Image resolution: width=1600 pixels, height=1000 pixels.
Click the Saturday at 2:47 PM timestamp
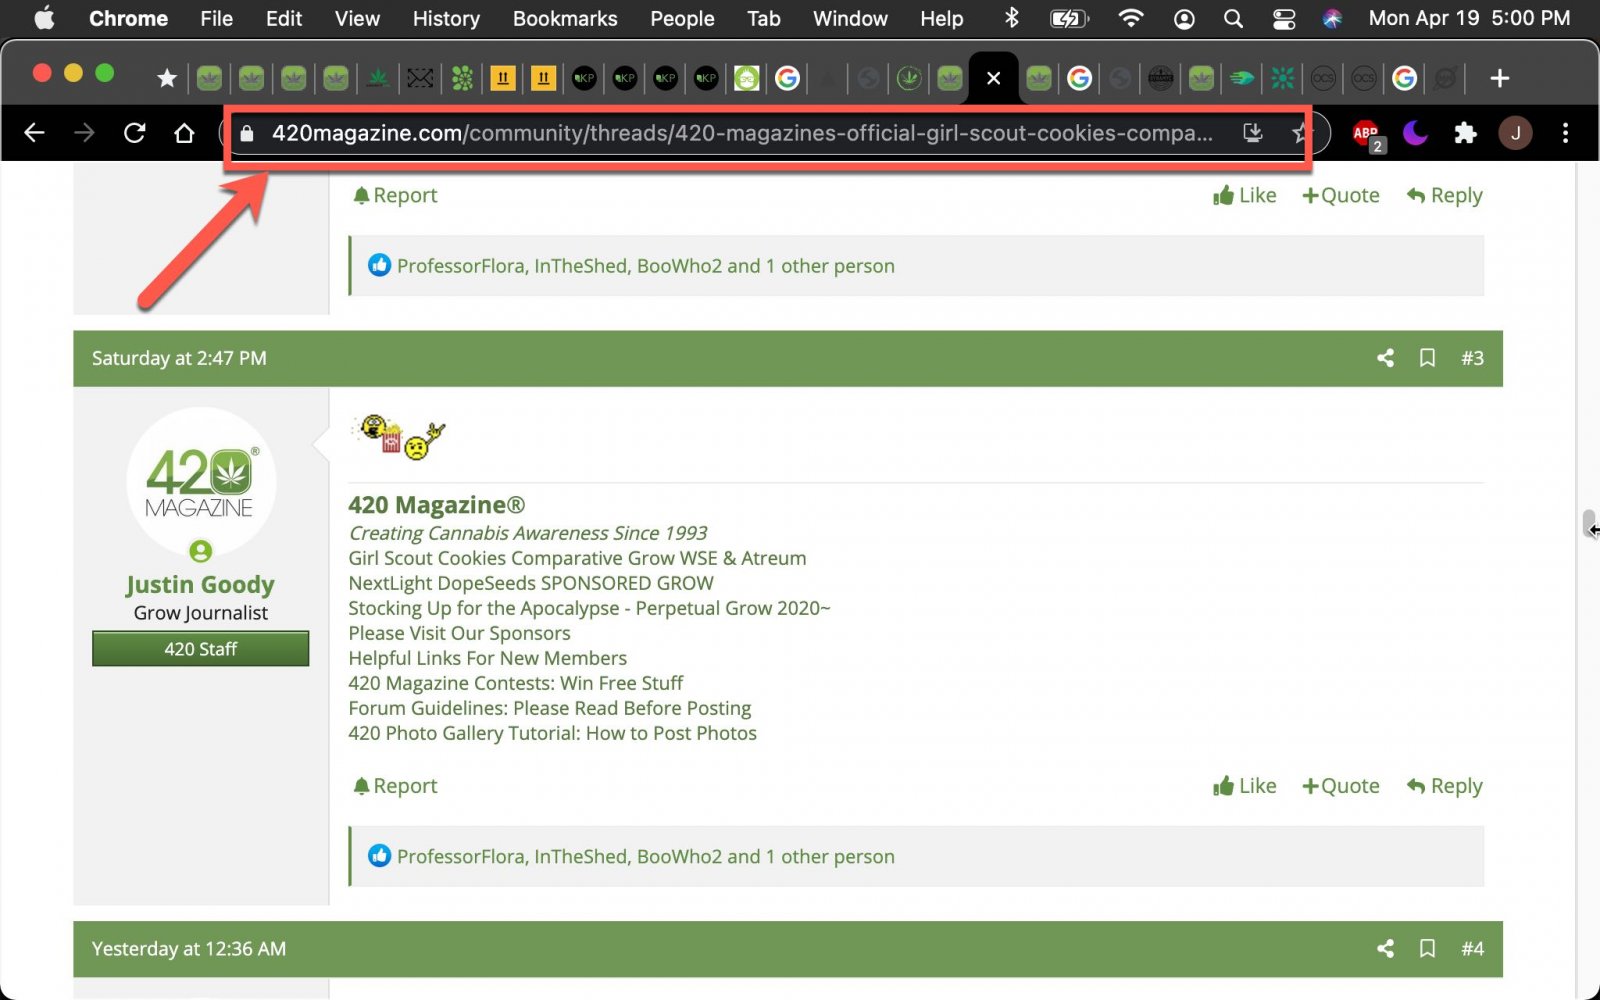coord(179,358)
